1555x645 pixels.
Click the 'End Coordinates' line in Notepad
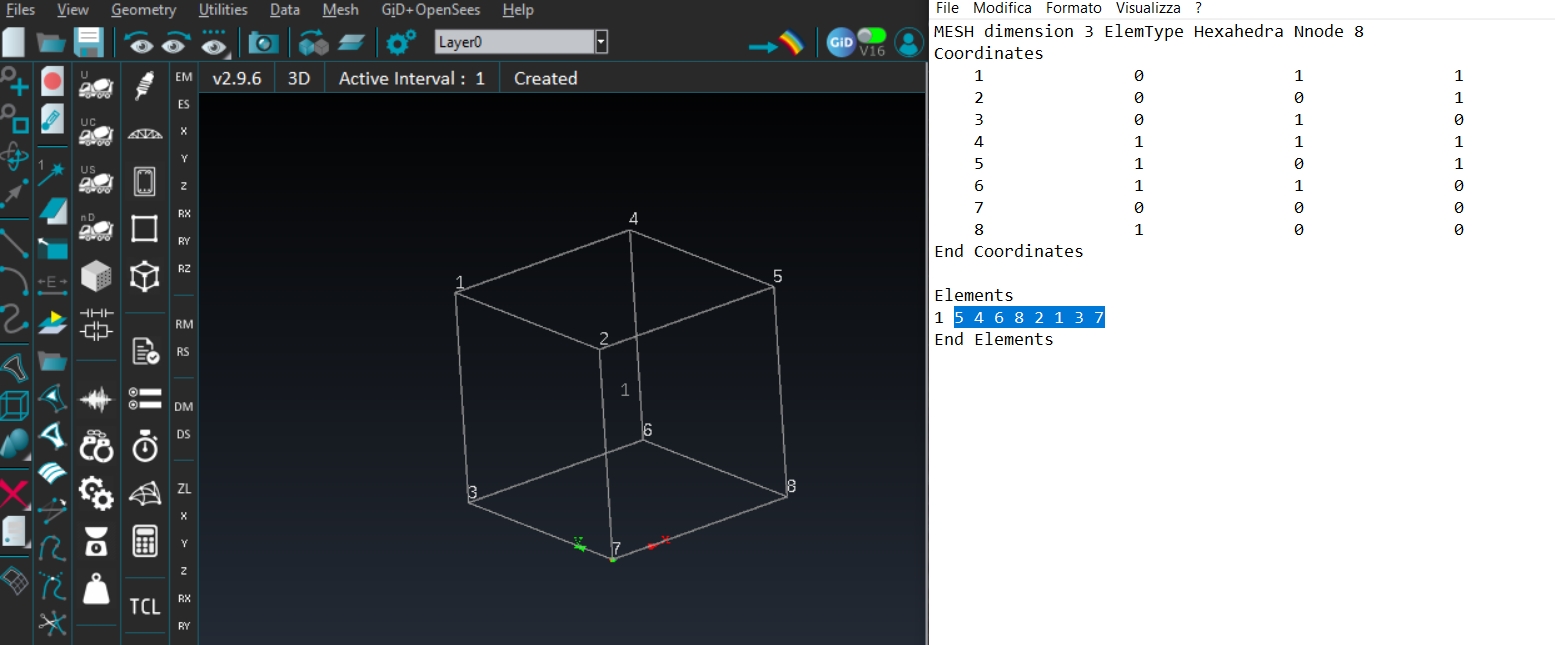point(1009,251)
